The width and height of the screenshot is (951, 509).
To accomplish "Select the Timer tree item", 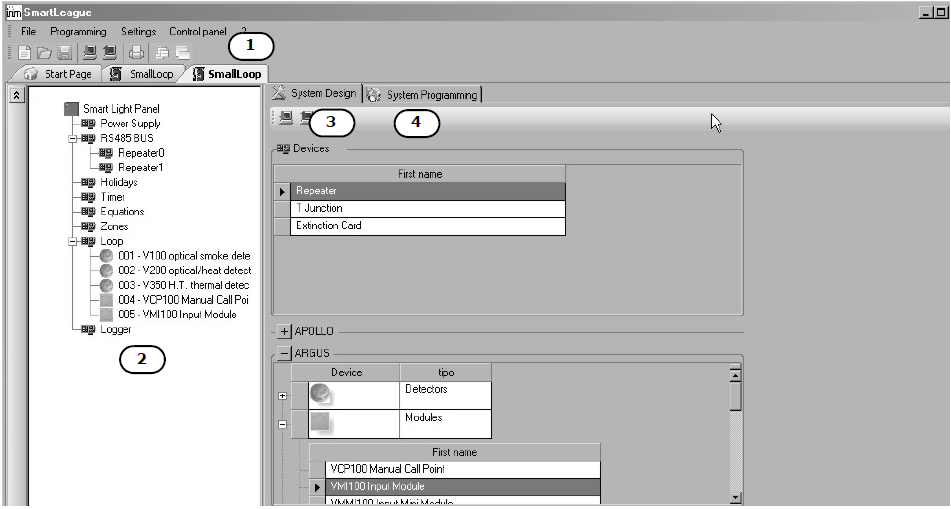I will click(112, 197).
